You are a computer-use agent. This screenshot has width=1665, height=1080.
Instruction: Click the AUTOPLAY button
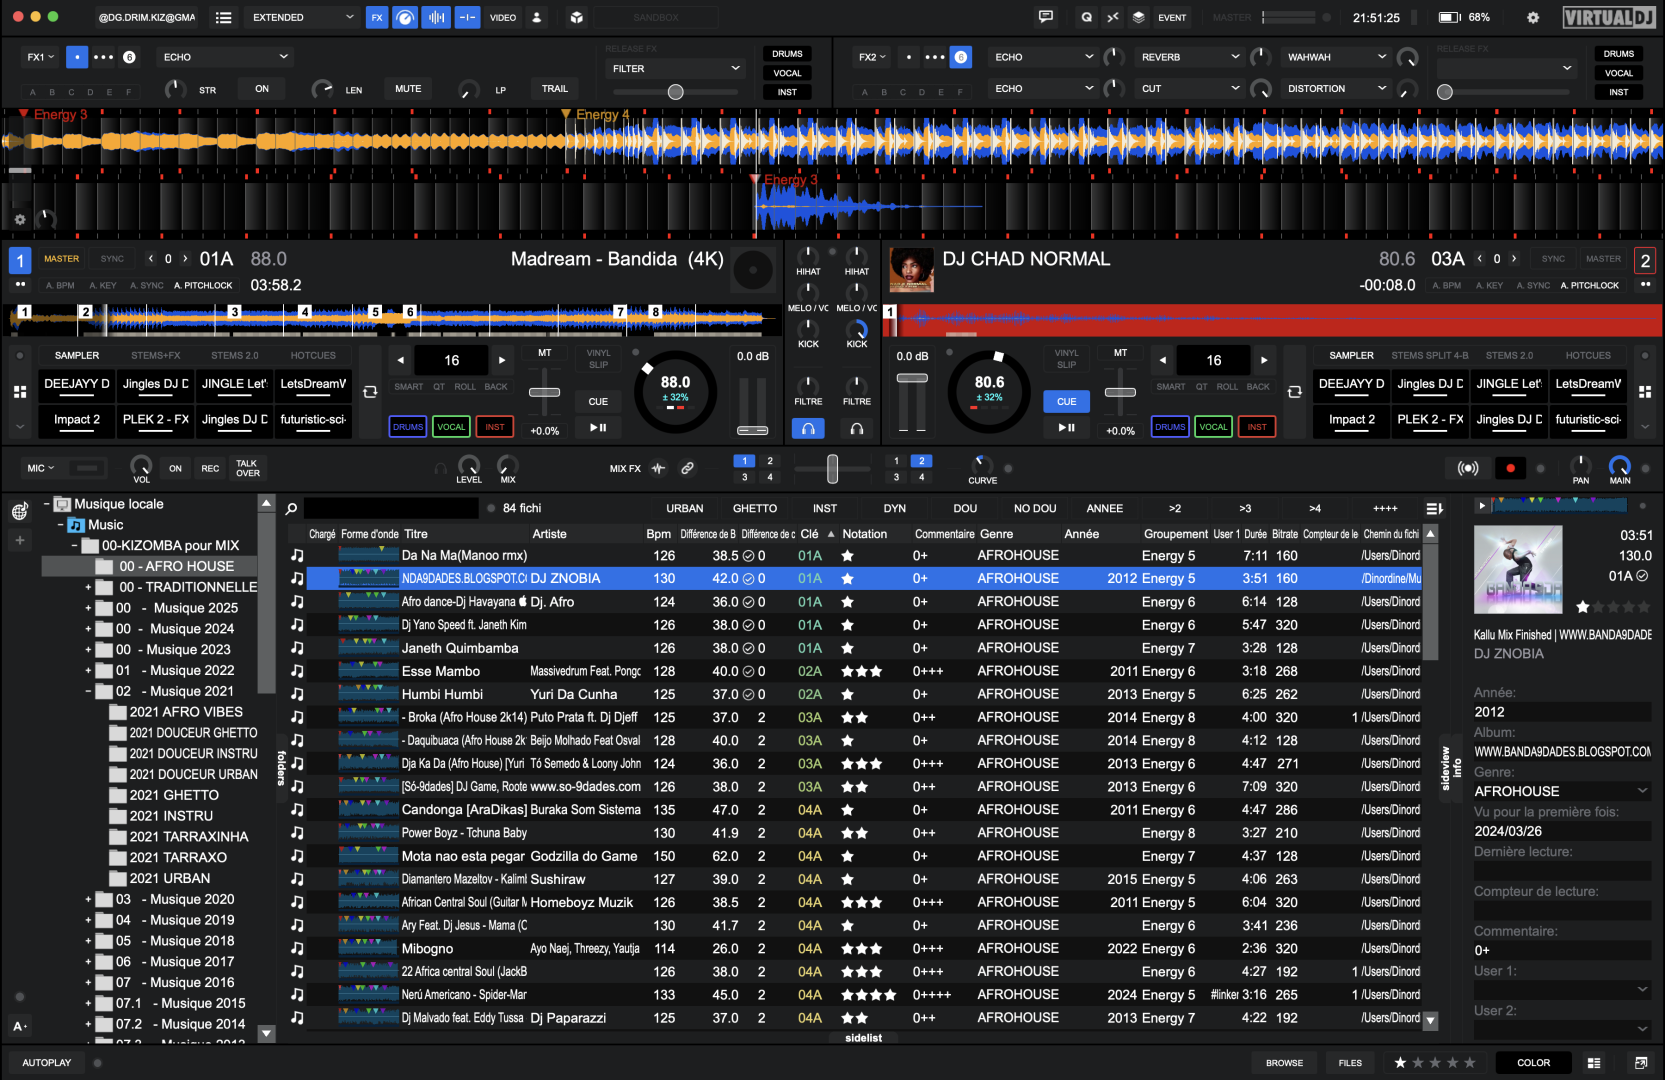pyautogui.click(x=47, y=1063)
